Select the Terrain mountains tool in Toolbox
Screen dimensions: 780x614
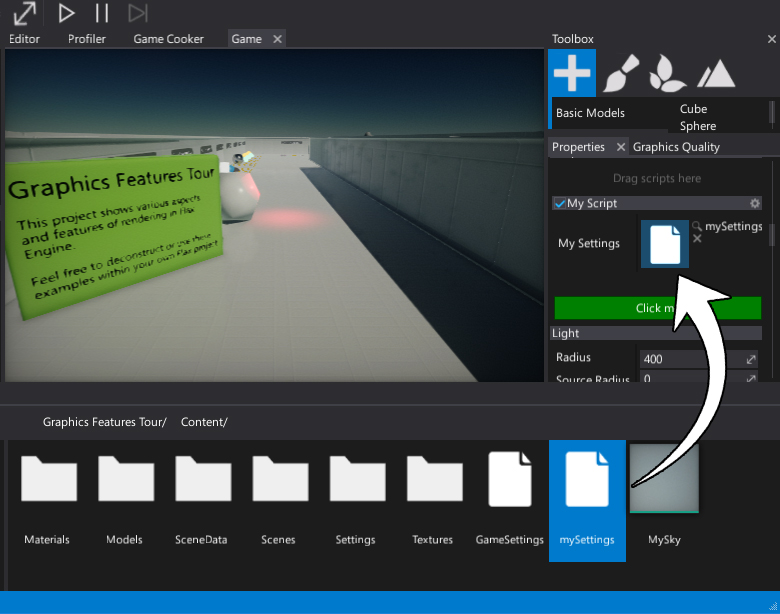(x=716, y=74)
